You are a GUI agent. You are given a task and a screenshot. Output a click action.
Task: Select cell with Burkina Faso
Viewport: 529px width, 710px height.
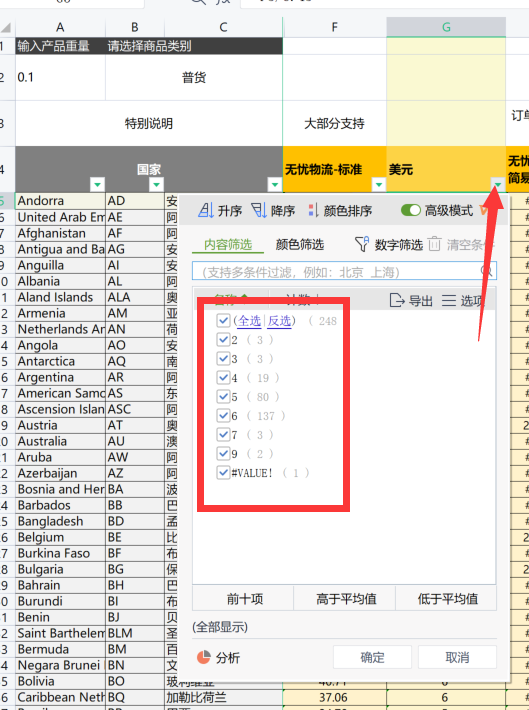coord(60,553)
